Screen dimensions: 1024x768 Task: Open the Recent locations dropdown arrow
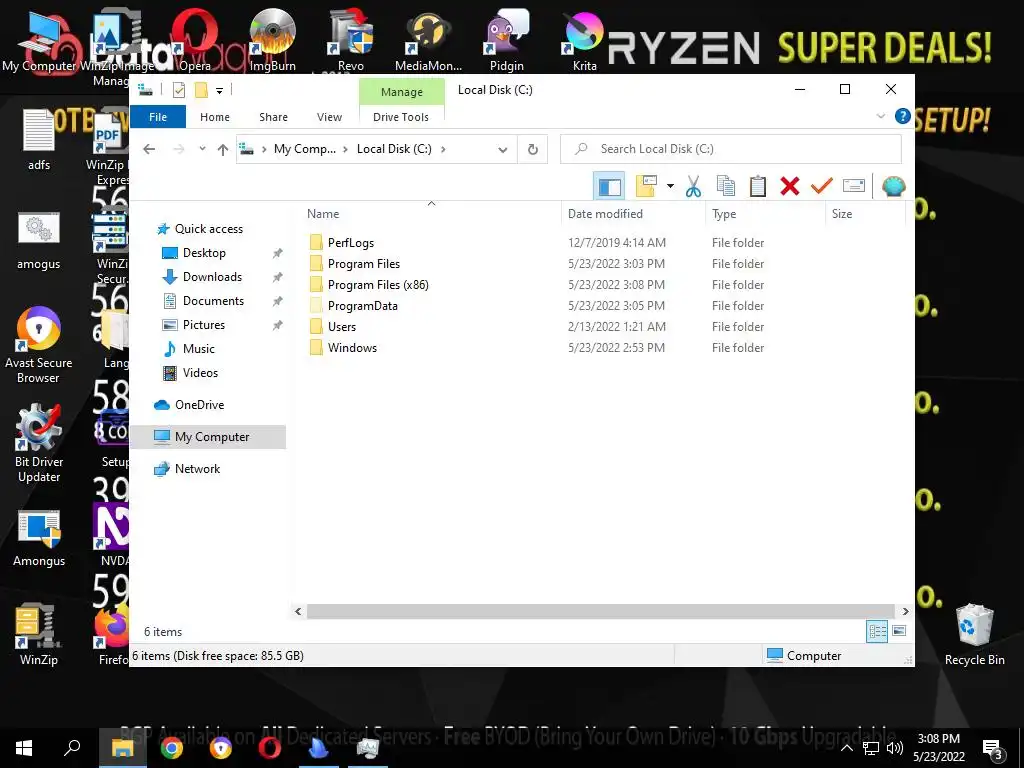point(202,149)
